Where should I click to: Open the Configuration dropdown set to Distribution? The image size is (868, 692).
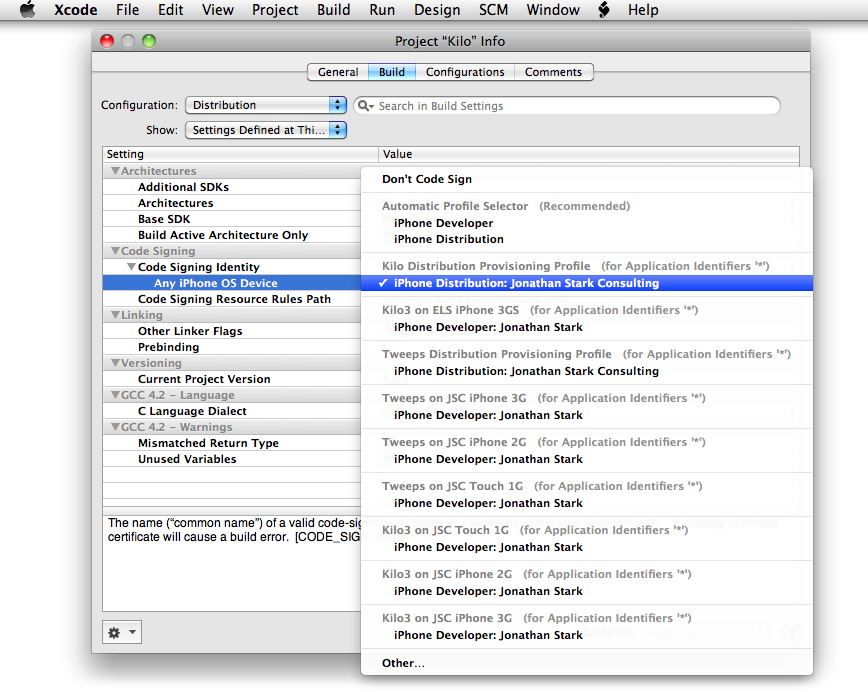pyautogui.click(x=265, y=105)
